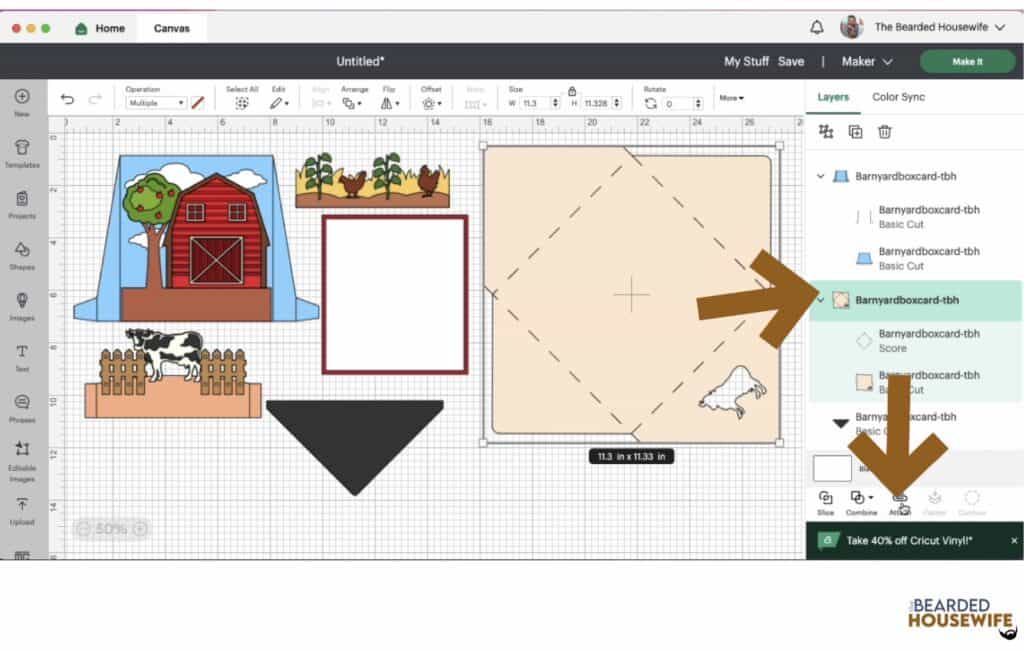The width and height of the screenshot is (1024, 651).
Task: Collapse the first Barnyardboxcard-tbh group
Action: pyautogui.click(x=821, y=176)
